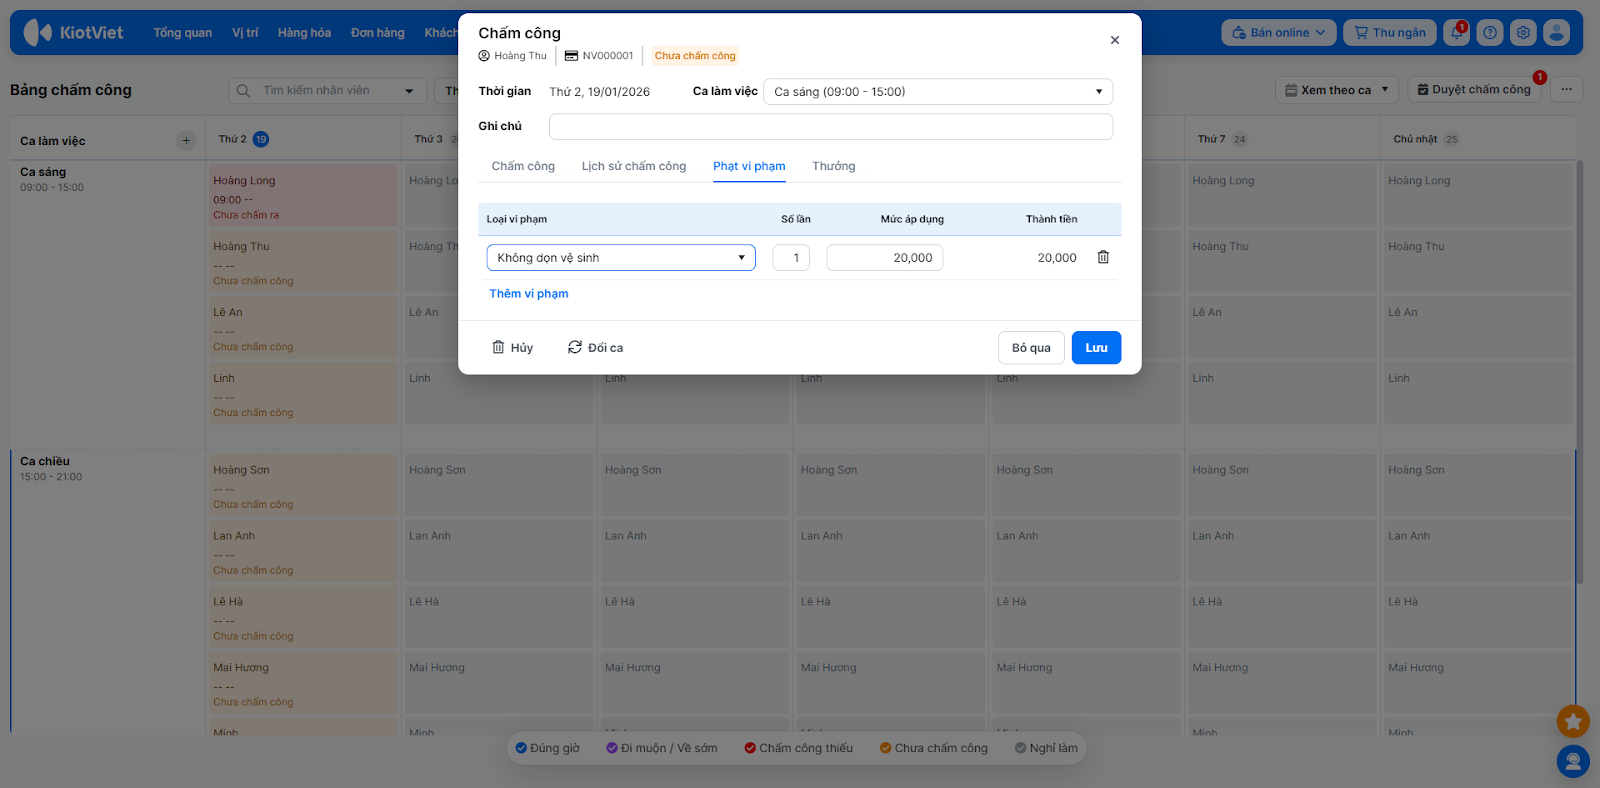Open the Bán online dropdown
This screenshot has height=788, width=1600.
coord(1279,33)
